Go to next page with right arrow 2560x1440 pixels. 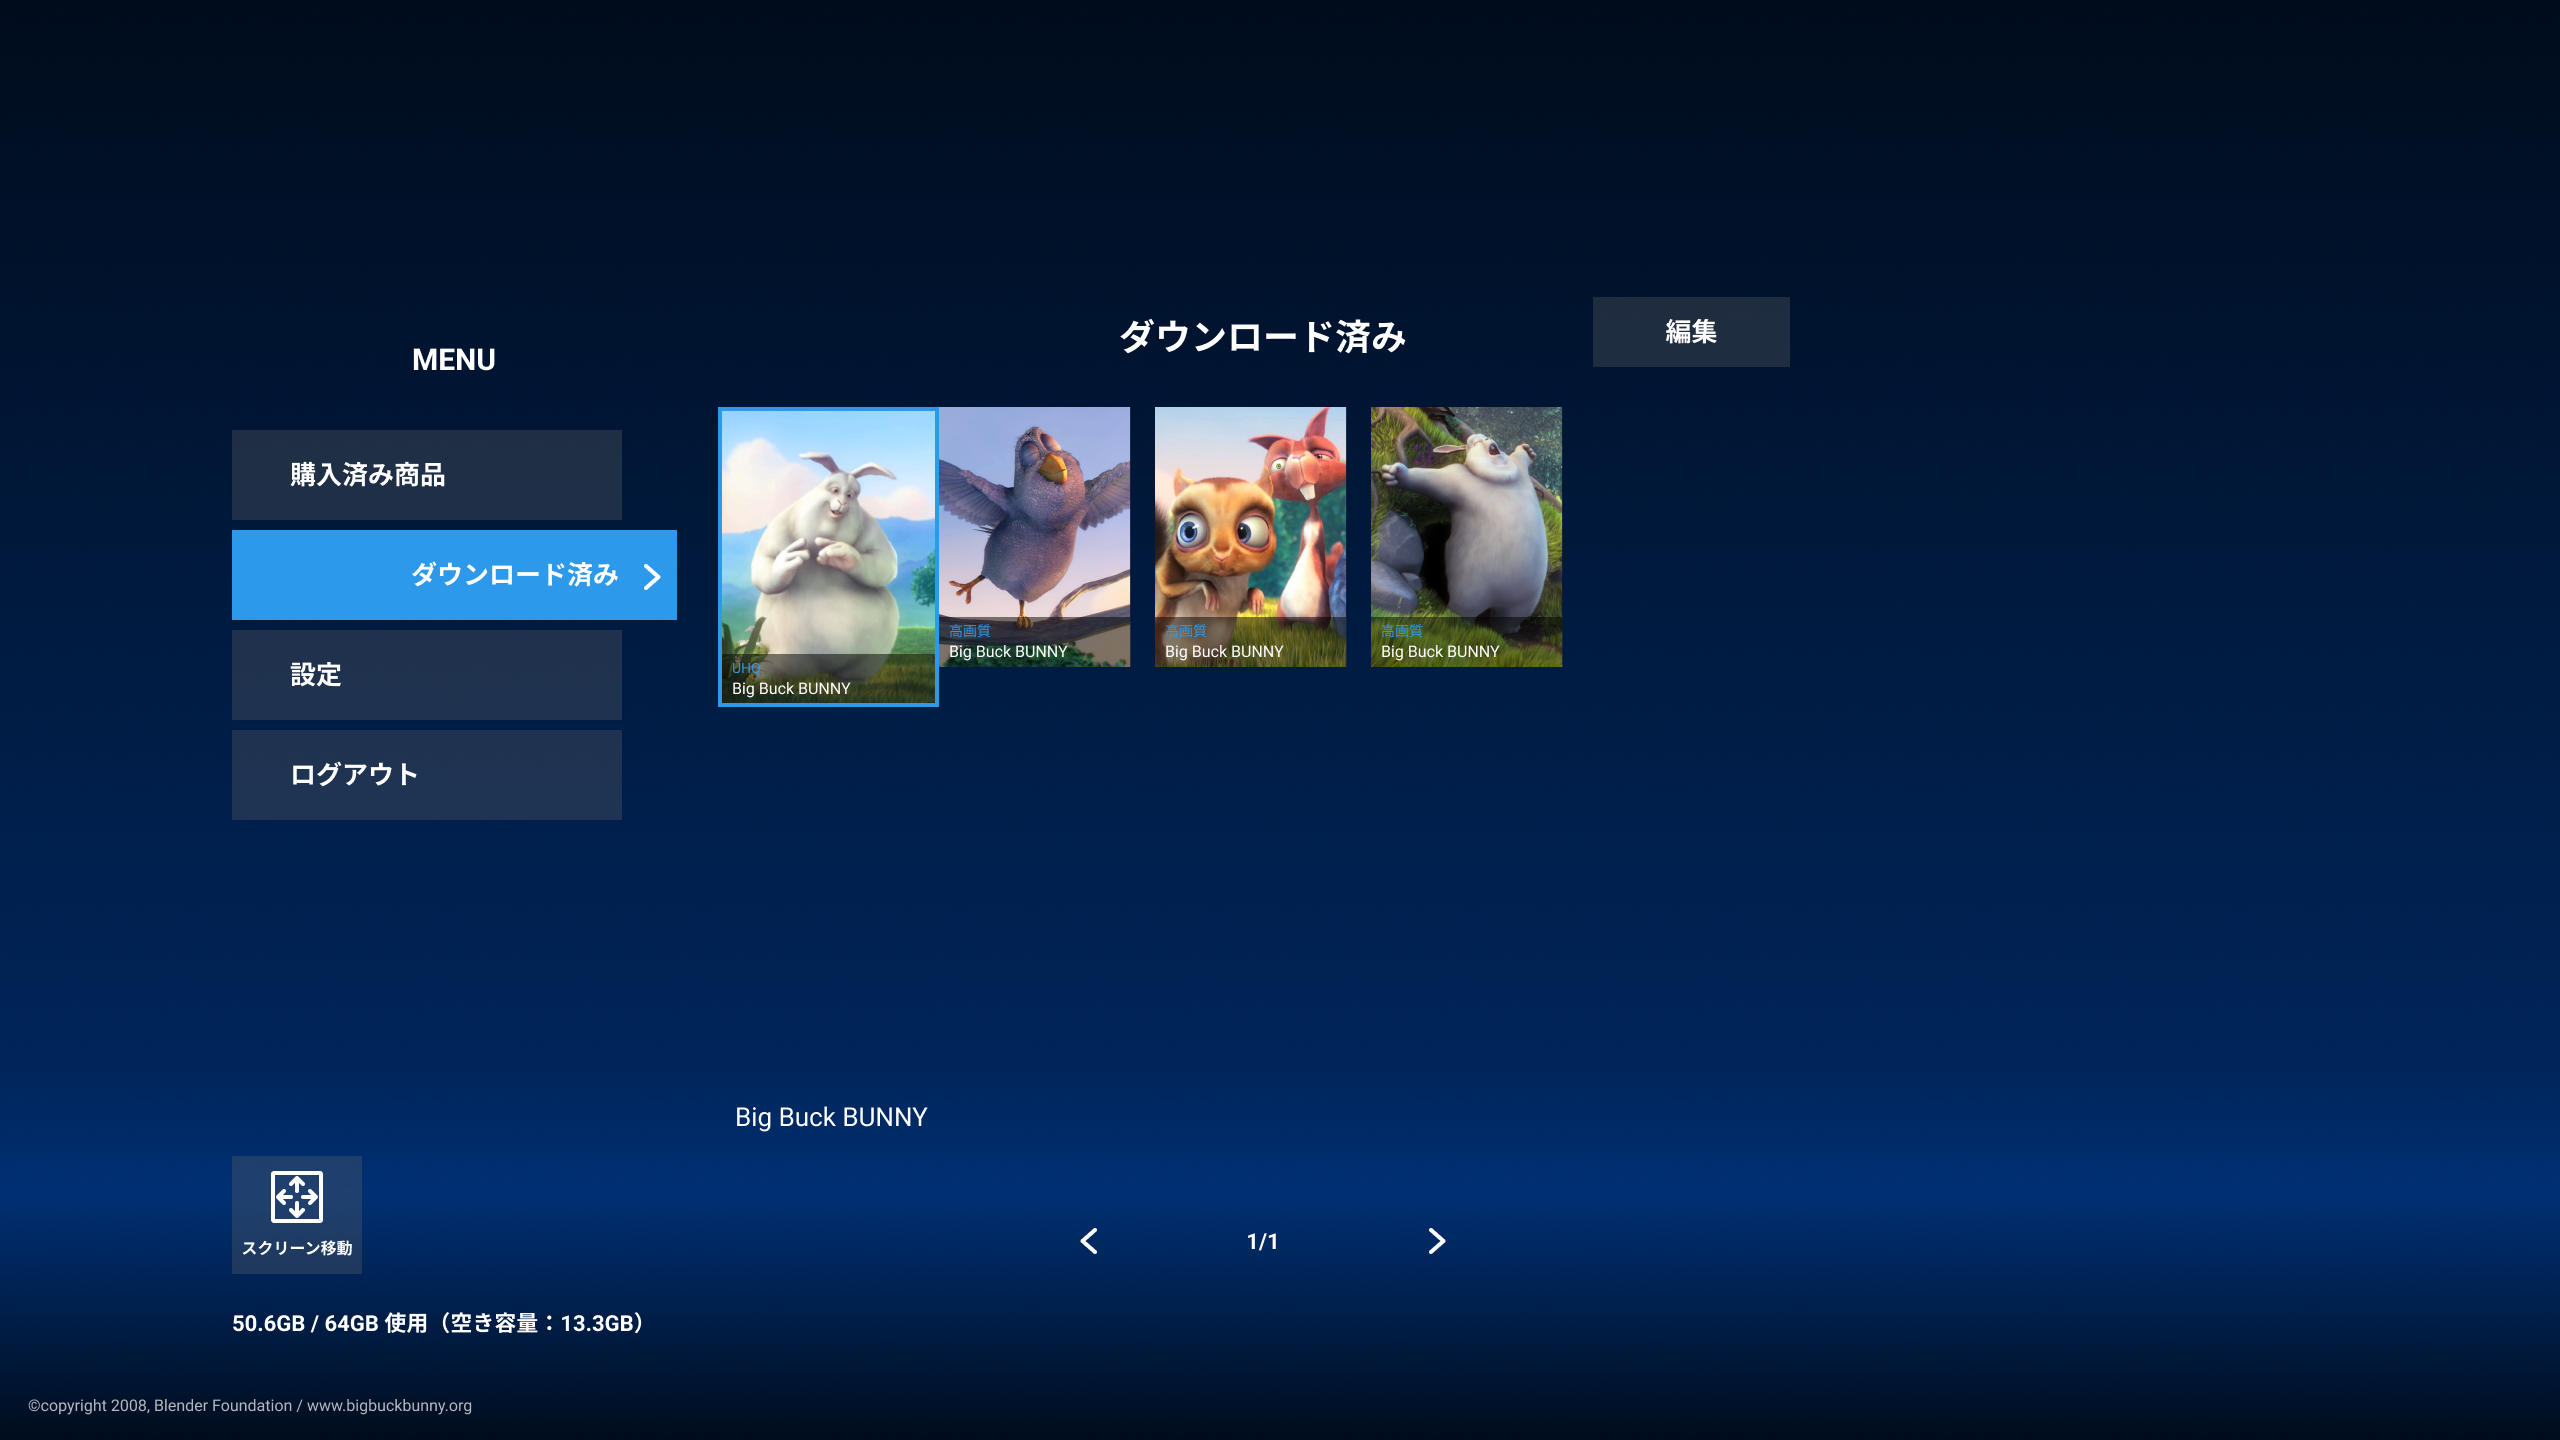pos(1436,1241)
